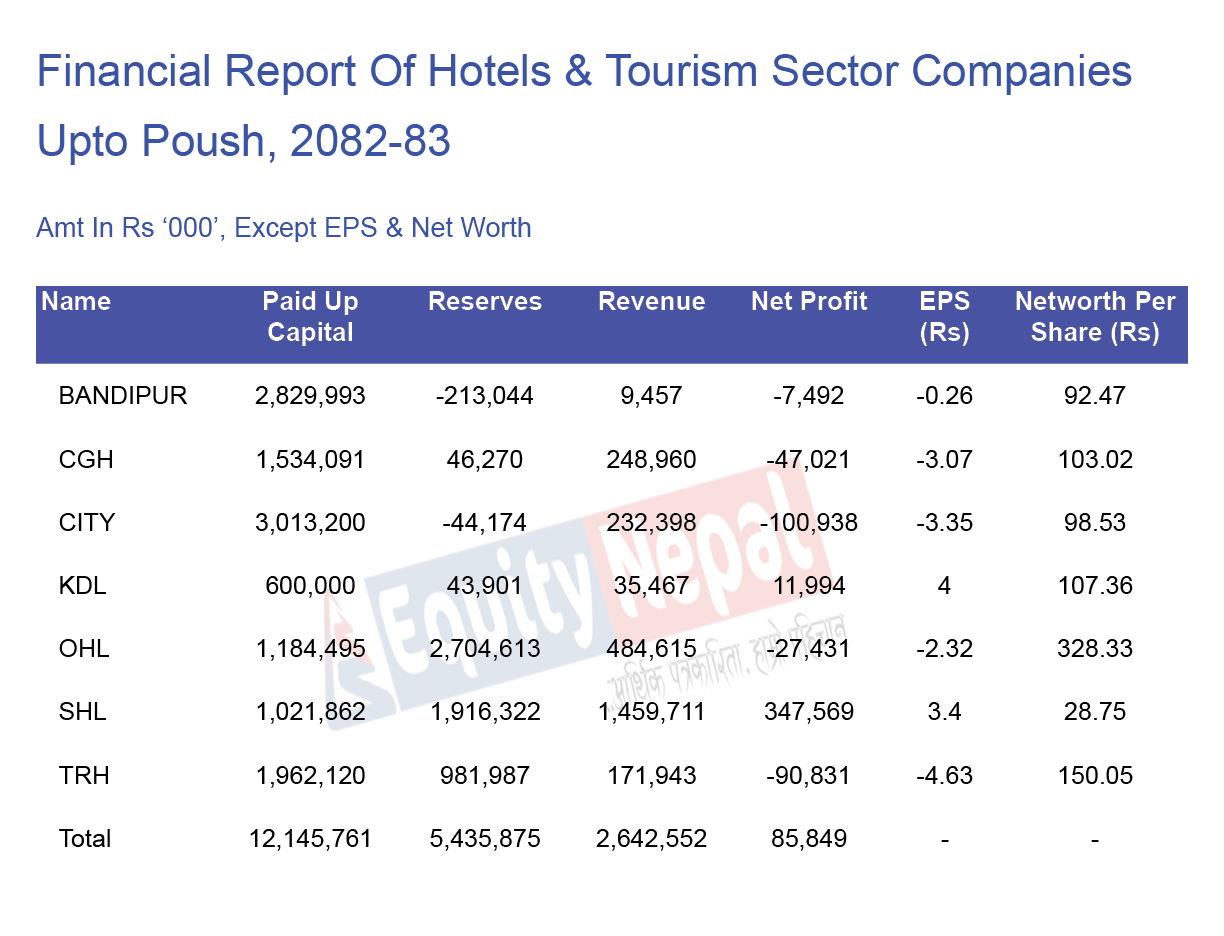Click total revenue figure 2,642,552
The image size is (1224, 936).
click(652, 839)
